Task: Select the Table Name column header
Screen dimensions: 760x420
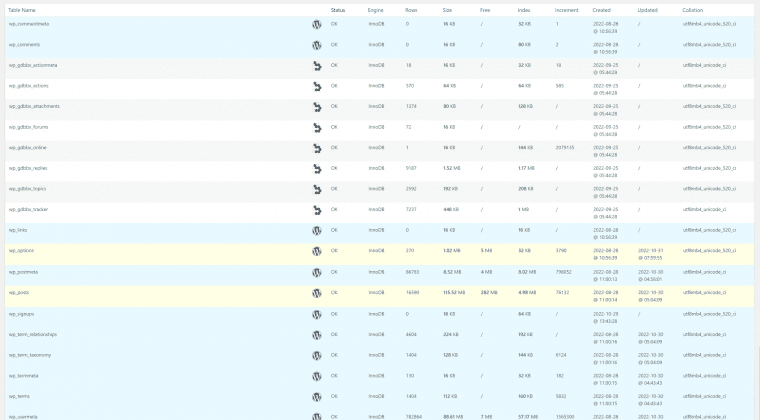Action: coord(22,10)
